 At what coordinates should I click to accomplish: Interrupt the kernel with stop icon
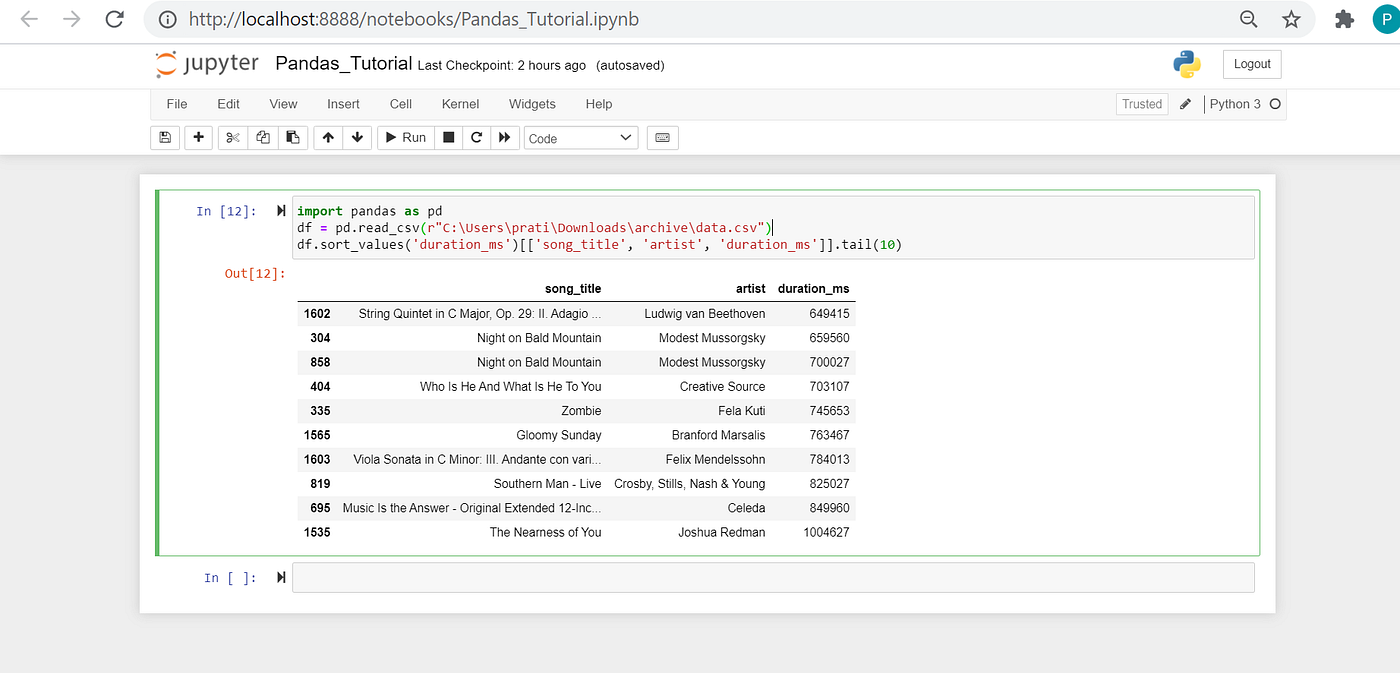448,137
